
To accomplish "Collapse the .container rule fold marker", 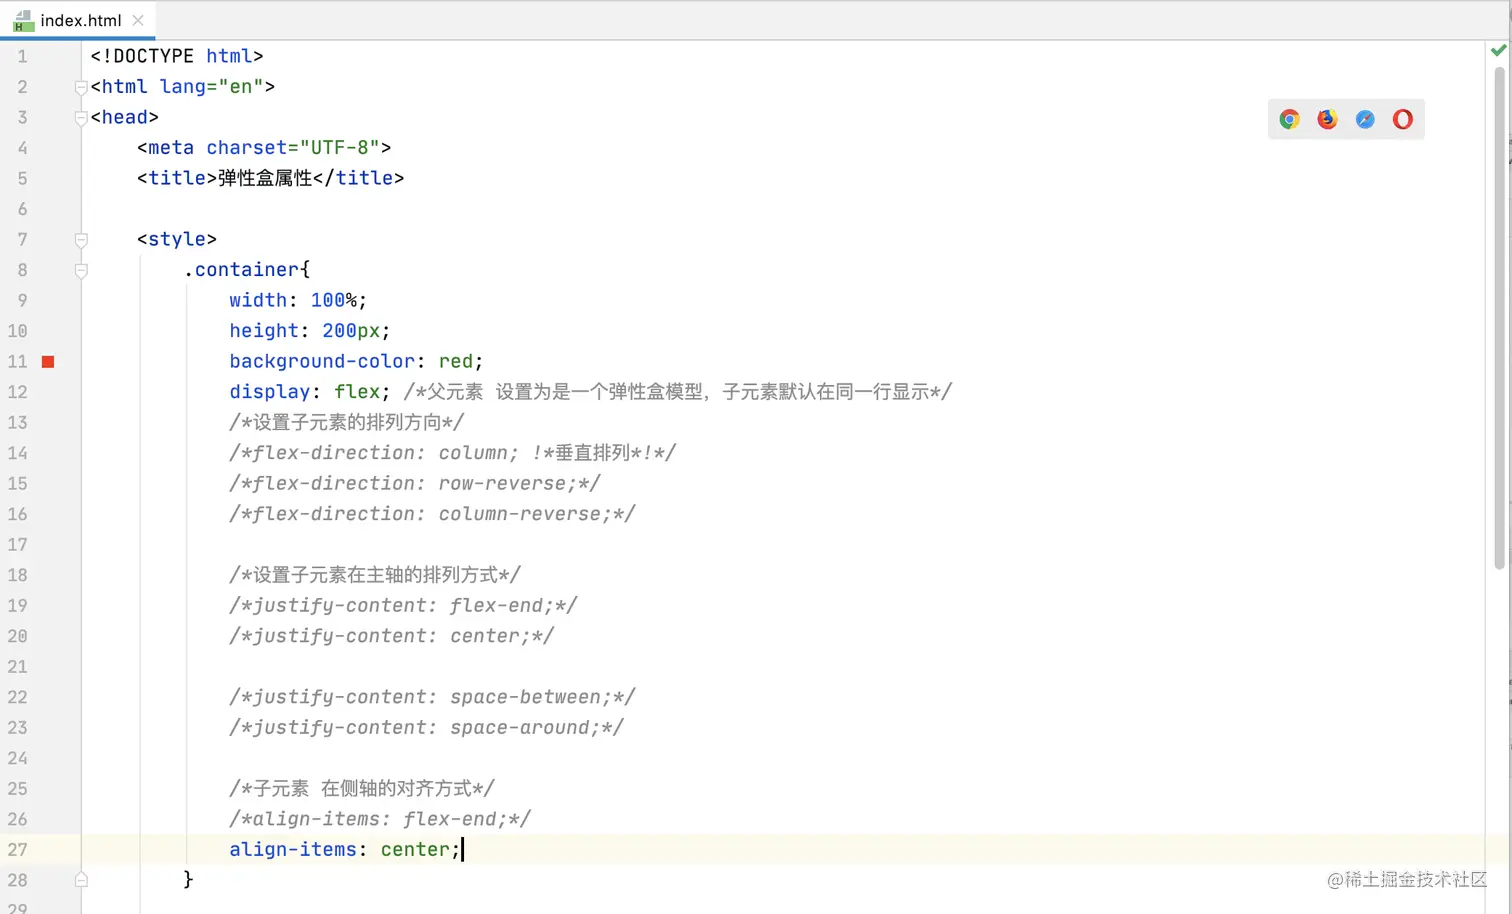I will point(81,271).
